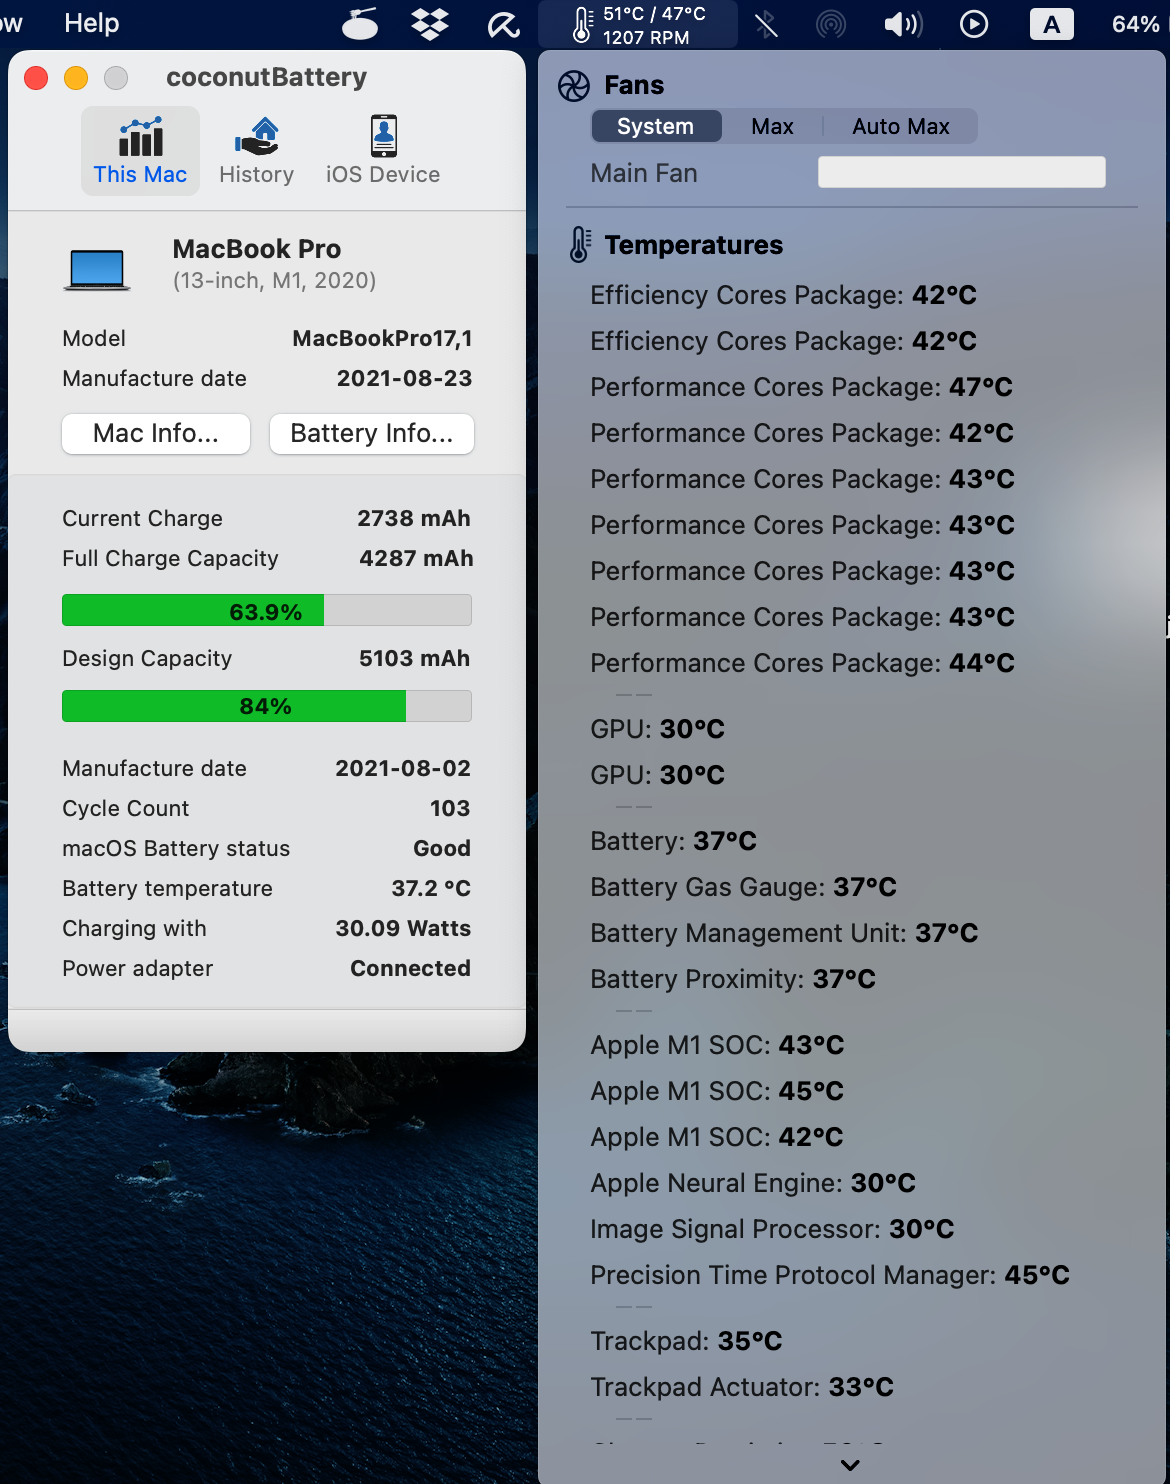Close the coconutBattery window
This screenshot has height=1484, width=1170.
36,78
